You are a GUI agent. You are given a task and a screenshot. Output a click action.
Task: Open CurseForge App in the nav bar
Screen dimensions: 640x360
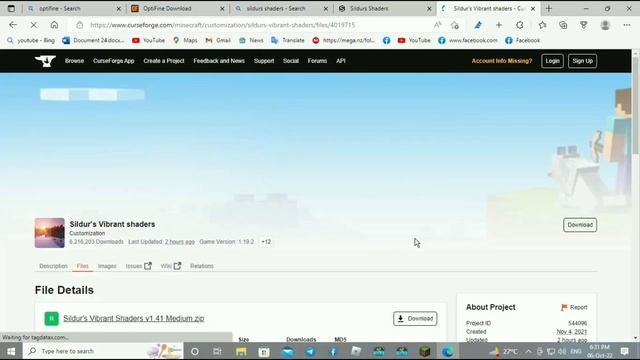click(x=113, y=61)
